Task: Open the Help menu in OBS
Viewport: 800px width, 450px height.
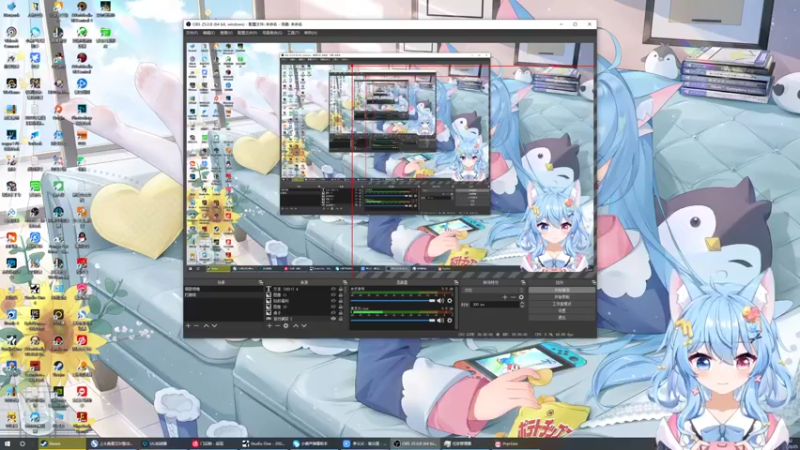Action: 310,33
